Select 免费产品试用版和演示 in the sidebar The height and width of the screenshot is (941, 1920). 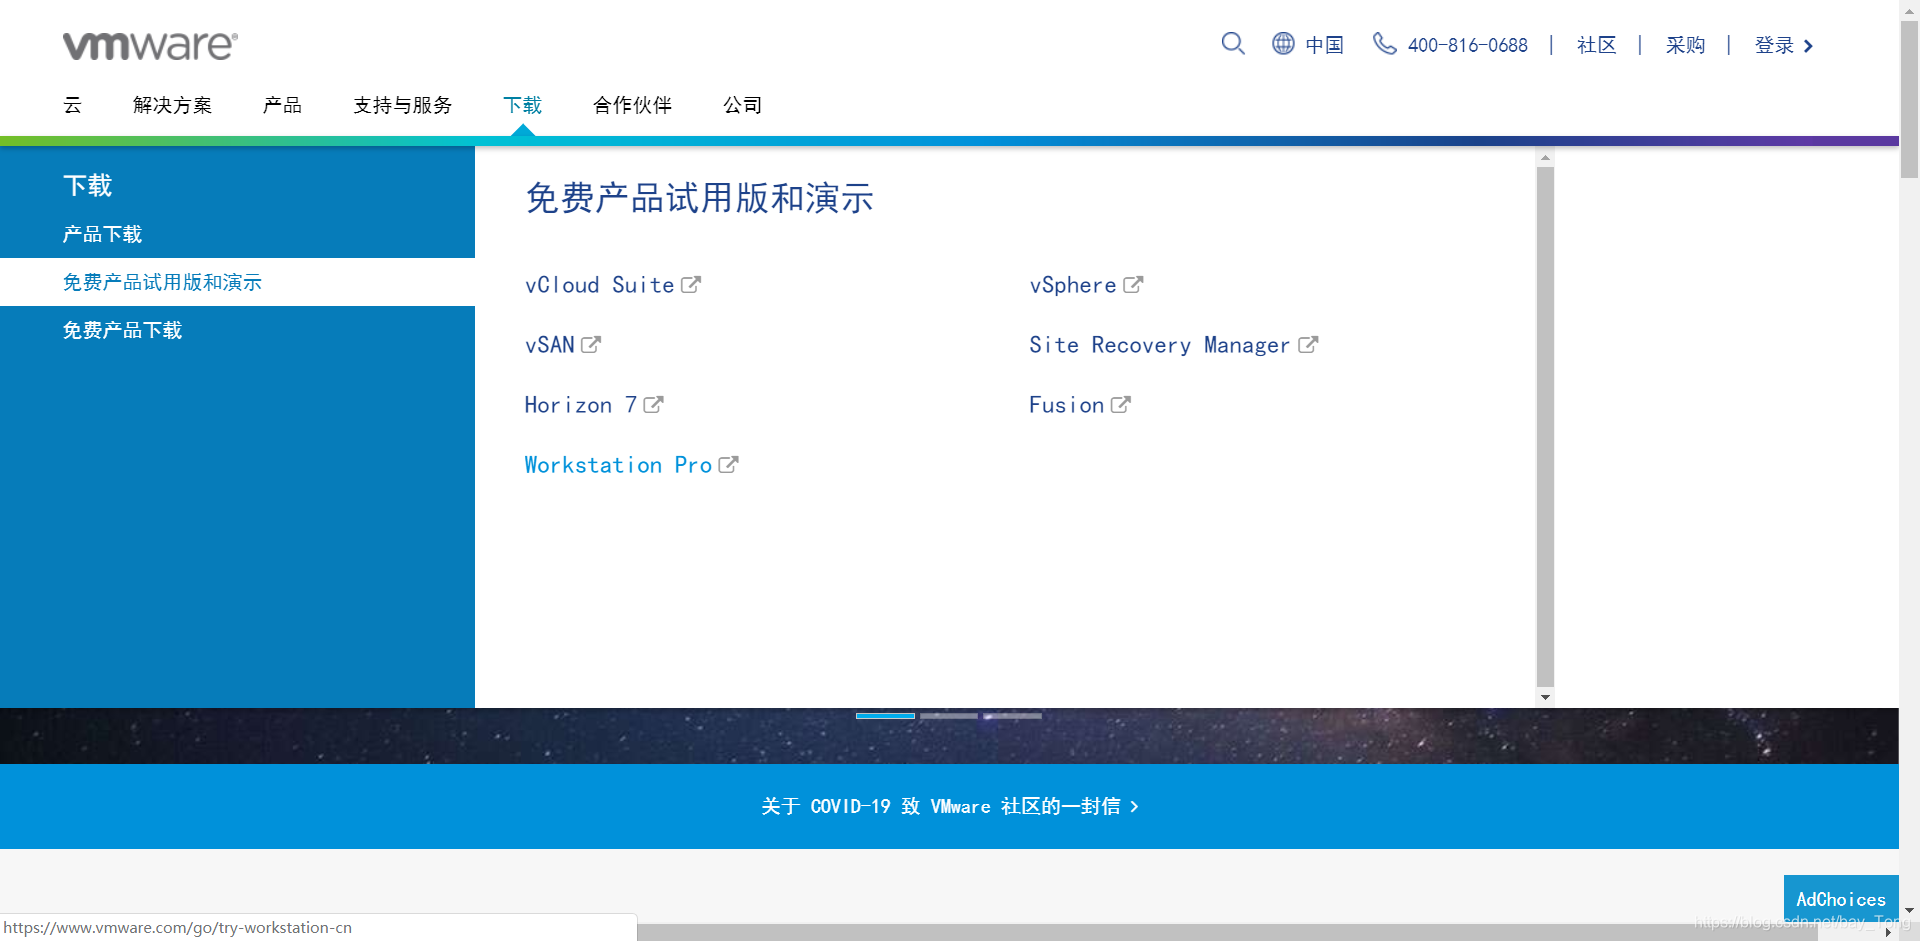pyautogui.click(x=162, y=282)
